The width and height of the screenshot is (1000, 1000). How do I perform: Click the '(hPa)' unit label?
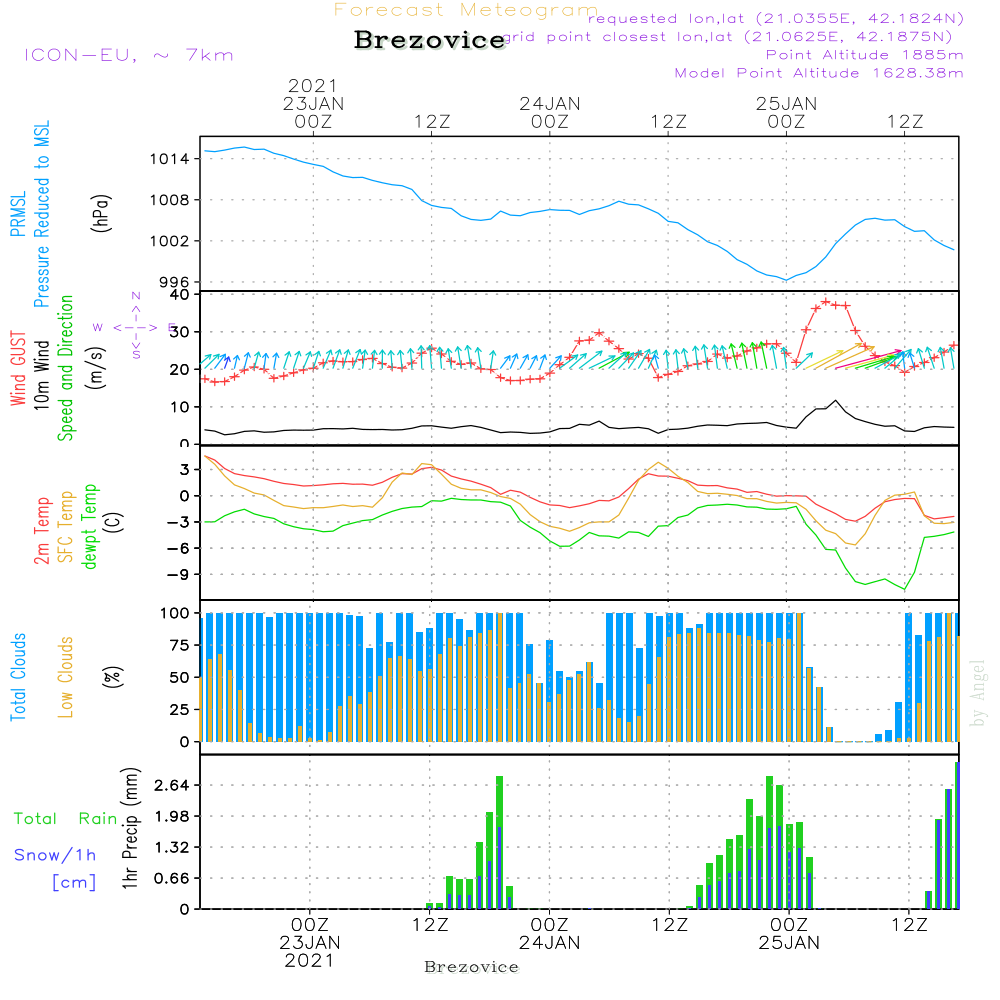pyautogui.click(x=101, y=214)
